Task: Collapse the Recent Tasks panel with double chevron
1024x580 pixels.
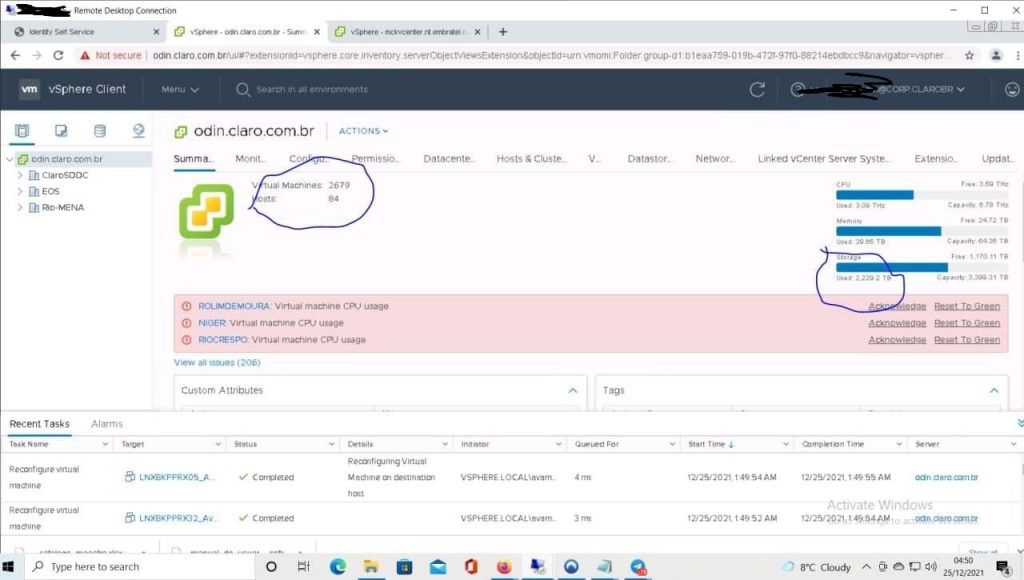Action: tap(1020, 424)
